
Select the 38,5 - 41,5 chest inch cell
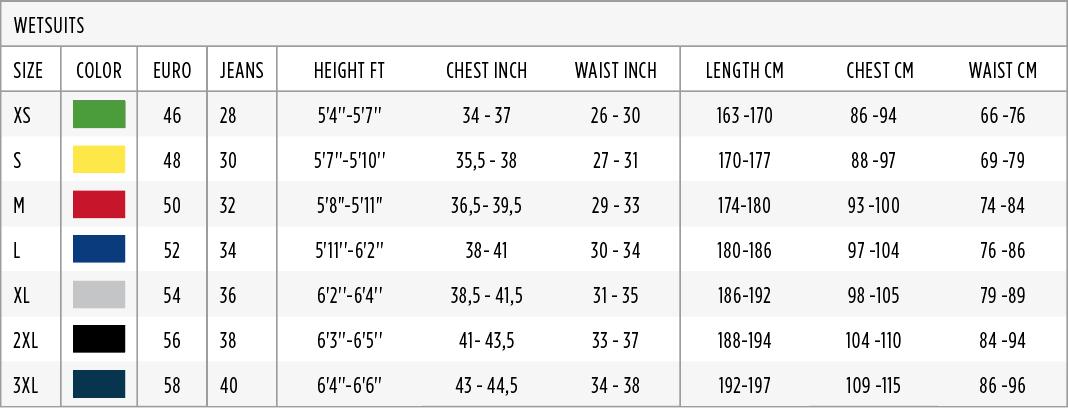pos(486,296)
